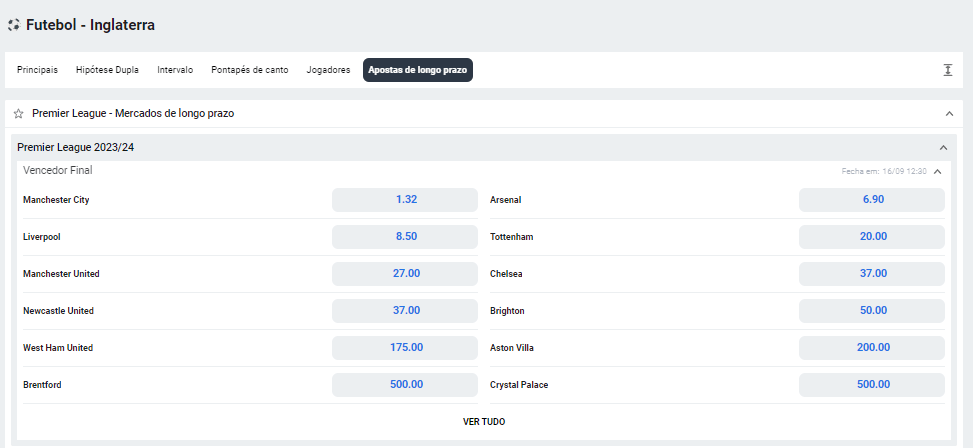Image resolution: width=973 pixels, height=448 pixels.
Task: Click the Aston Villa team name
Action: coord(512,348)
